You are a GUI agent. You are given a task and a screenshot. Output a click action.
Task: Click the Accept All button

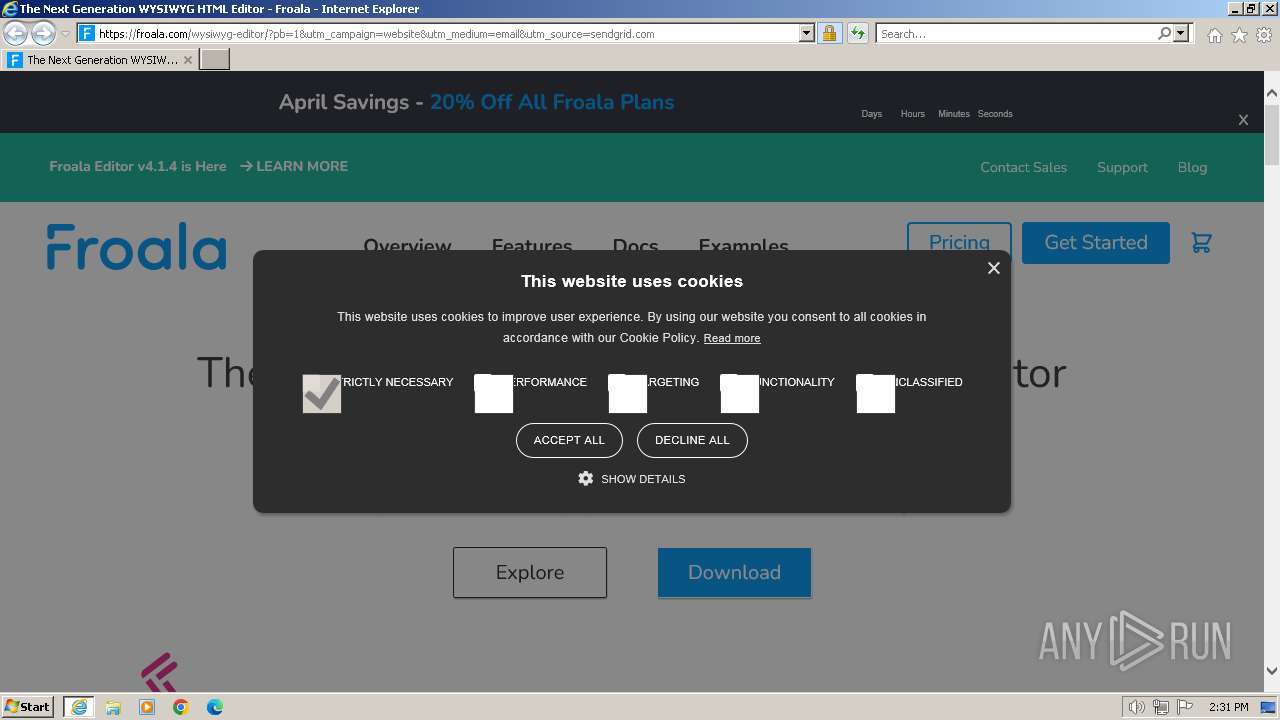569,440
